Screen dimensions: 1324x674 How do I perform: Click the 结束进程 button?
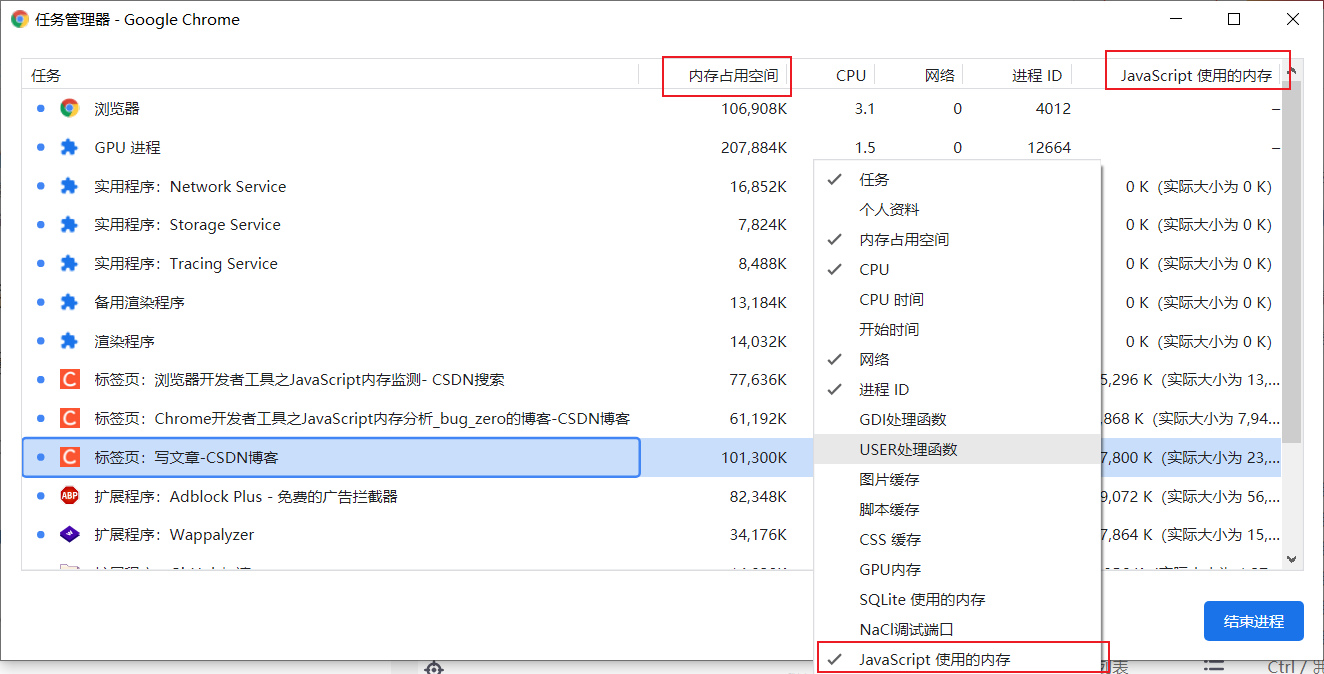[1253, 621]
